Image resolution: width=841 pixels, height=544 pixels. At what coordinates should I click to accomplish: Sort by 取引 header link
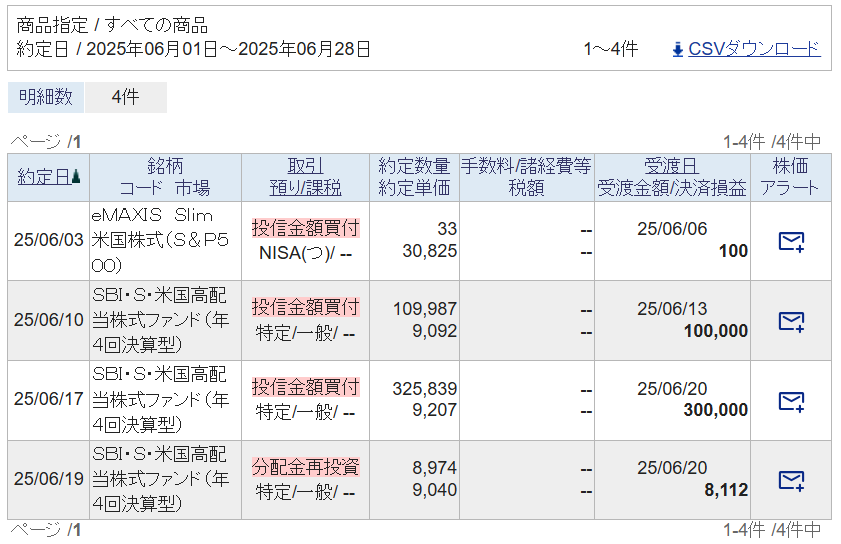pyautogui.click(x=305, y=166)
